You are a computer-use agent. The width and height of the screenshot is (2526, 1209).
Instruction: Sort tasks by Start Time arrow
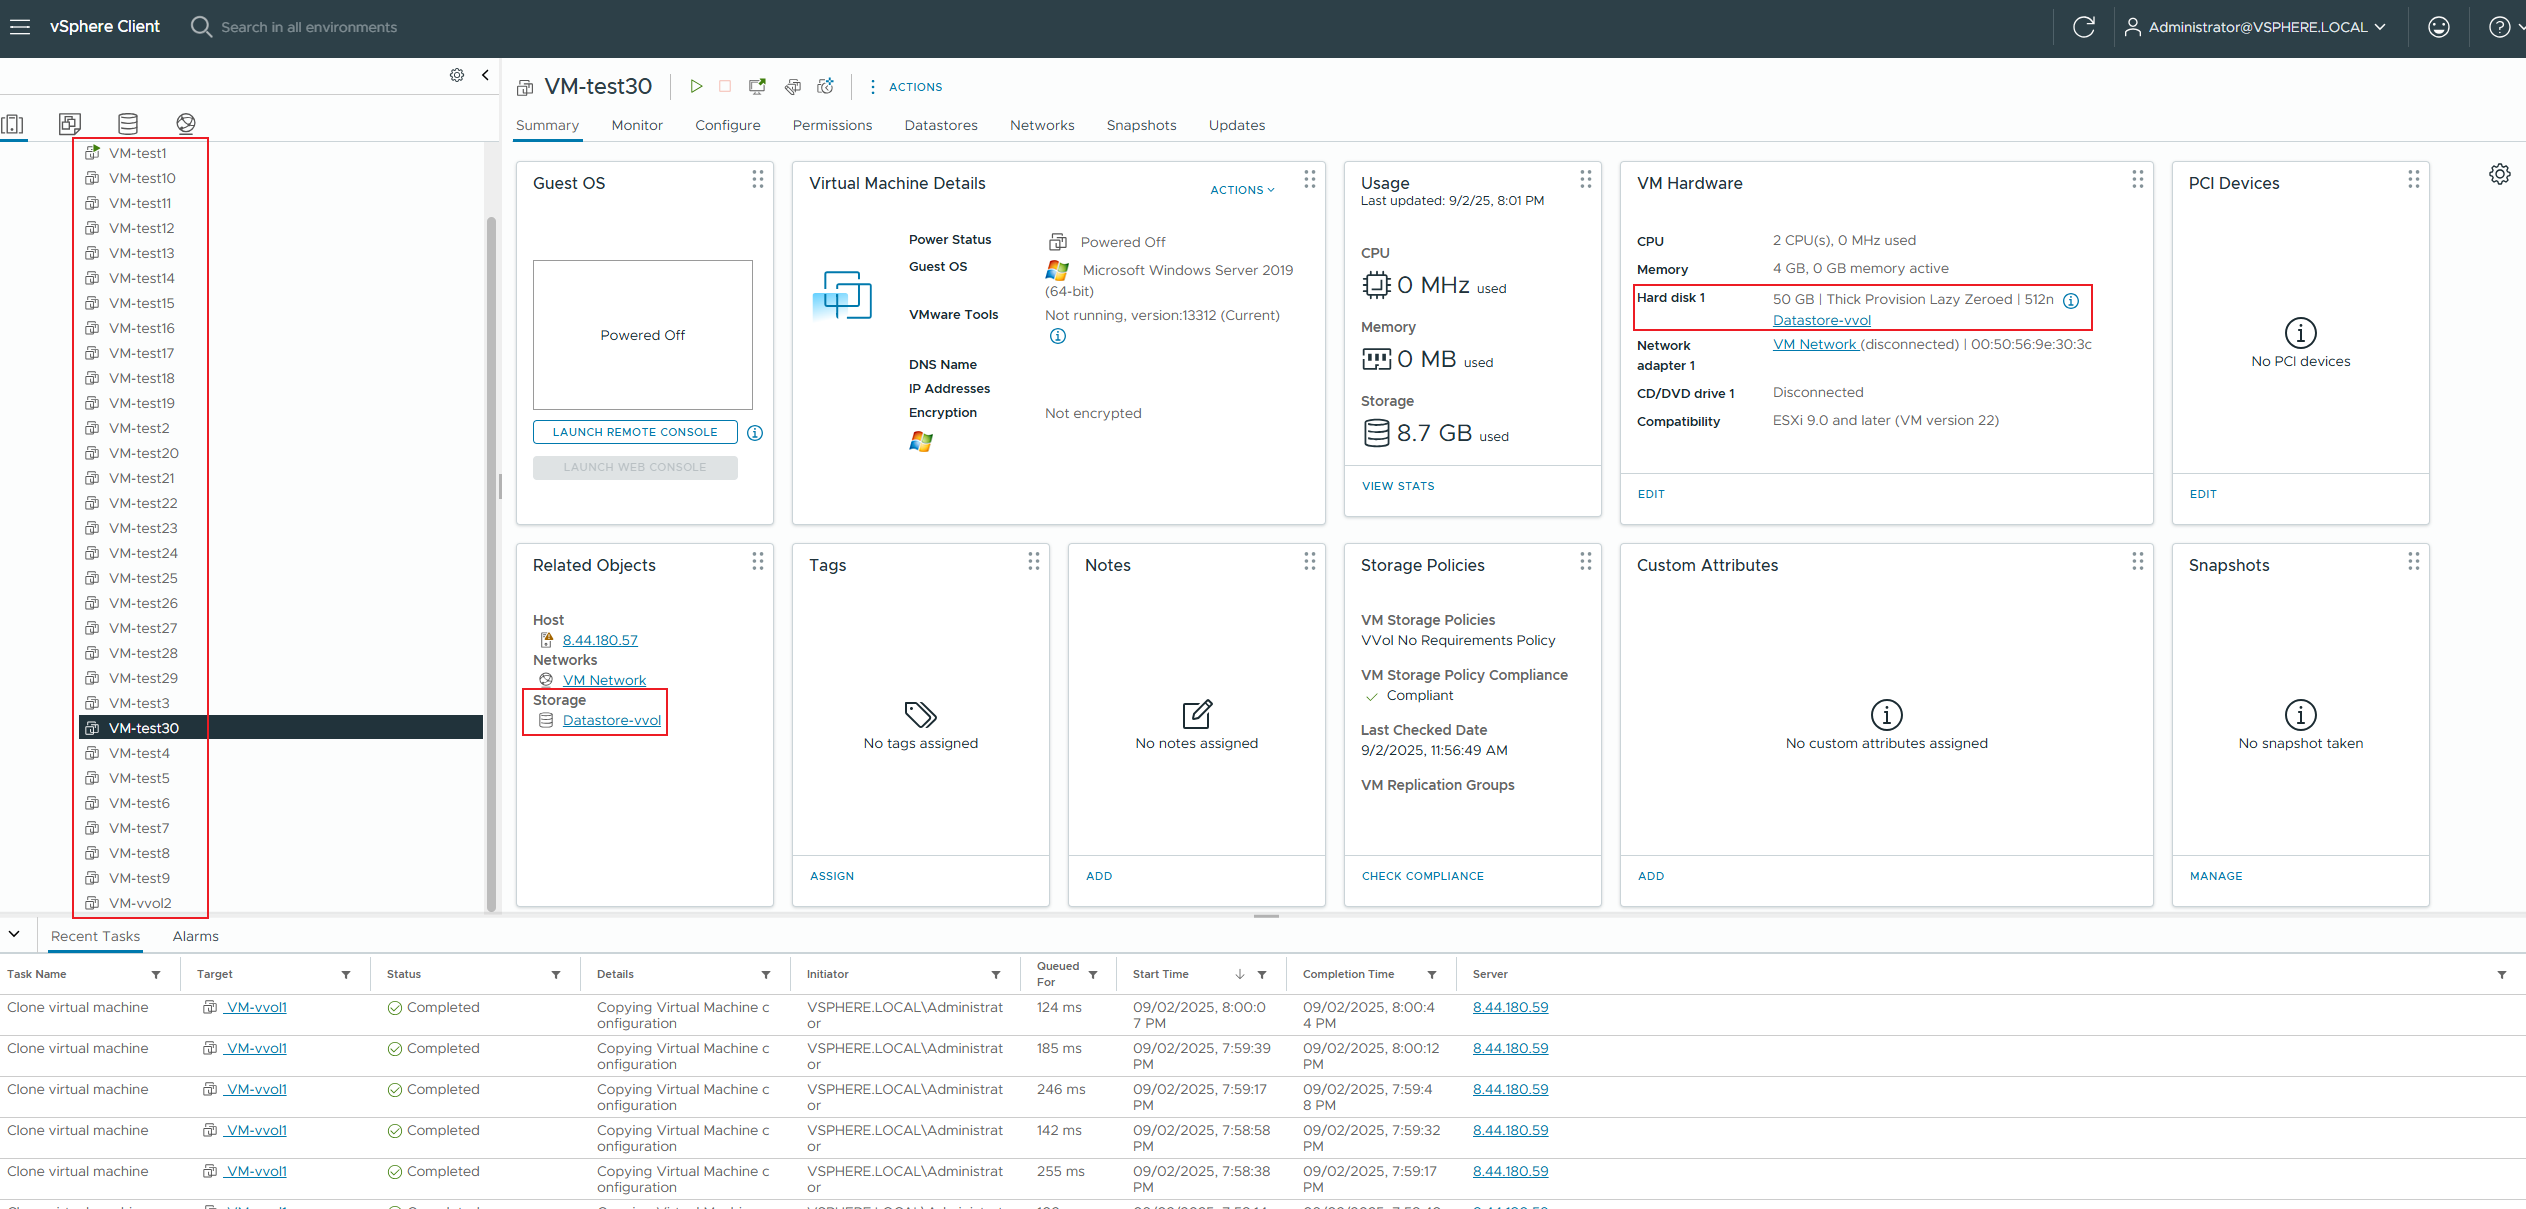(x=1240, y=974)
